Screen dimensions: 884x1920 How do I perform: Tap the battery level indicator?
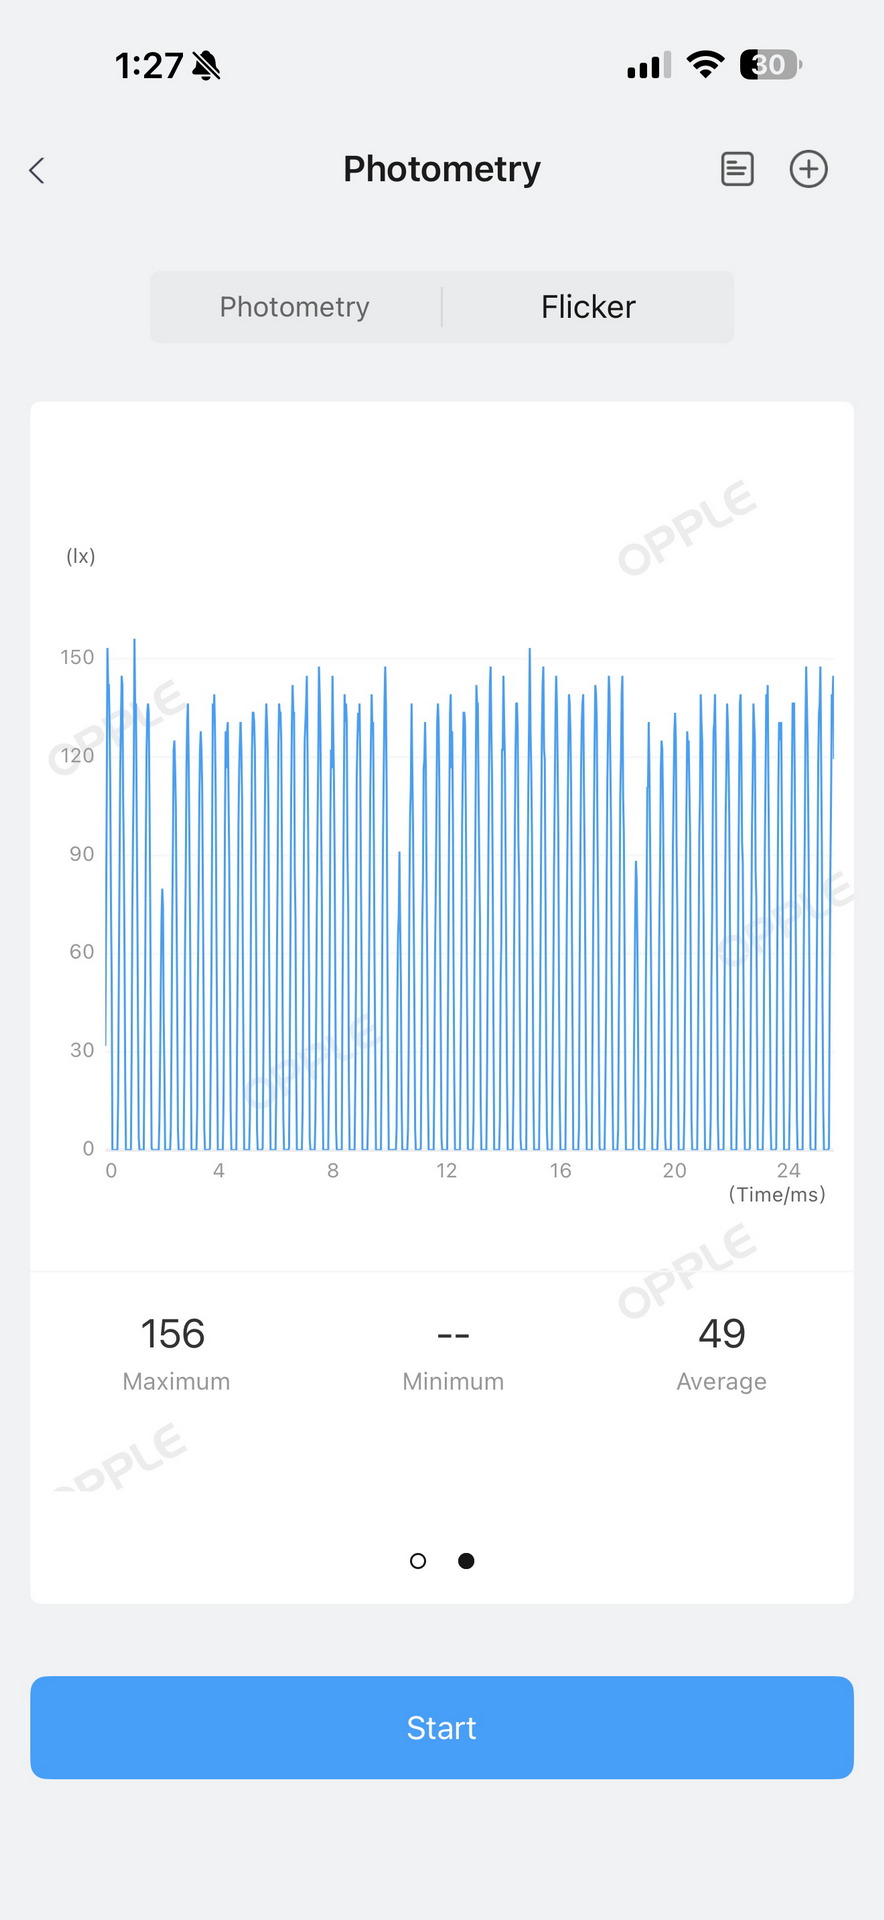click(770, 65)
